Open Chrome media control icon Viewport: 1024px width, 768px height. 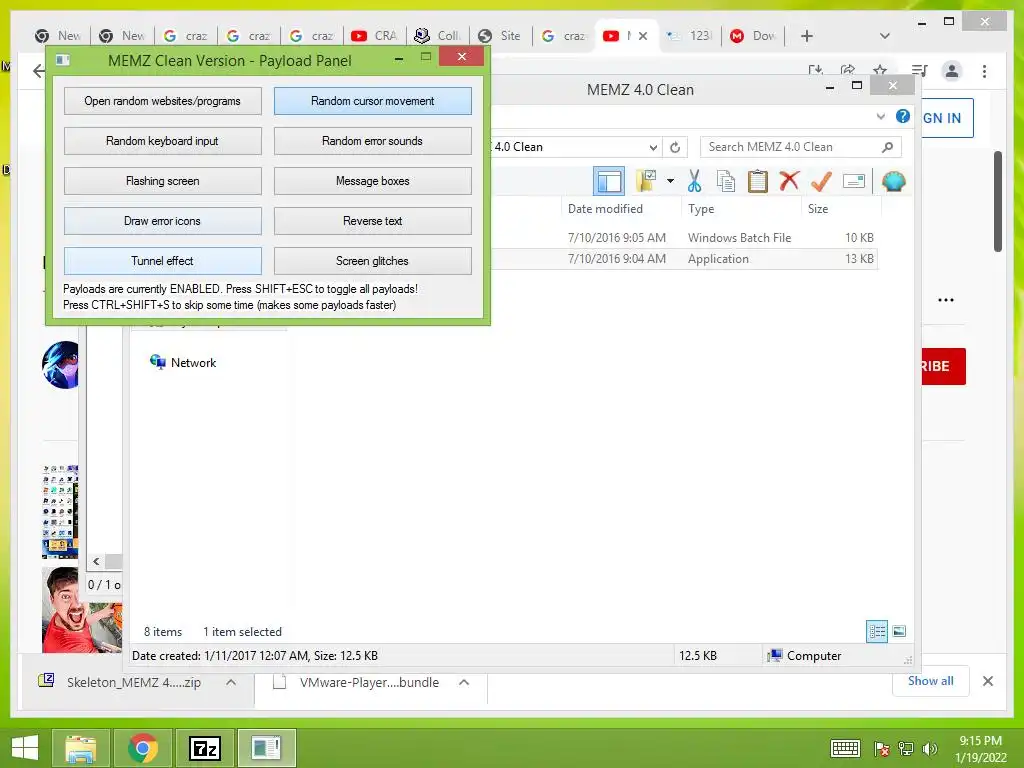[919, 71]
